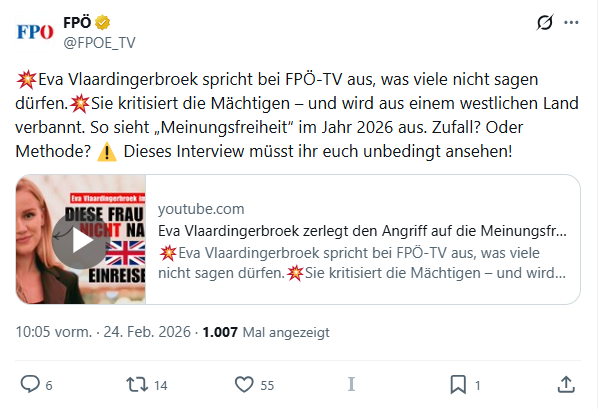
Task: Click the gold verified badge
Action: [x=102, y=23]
